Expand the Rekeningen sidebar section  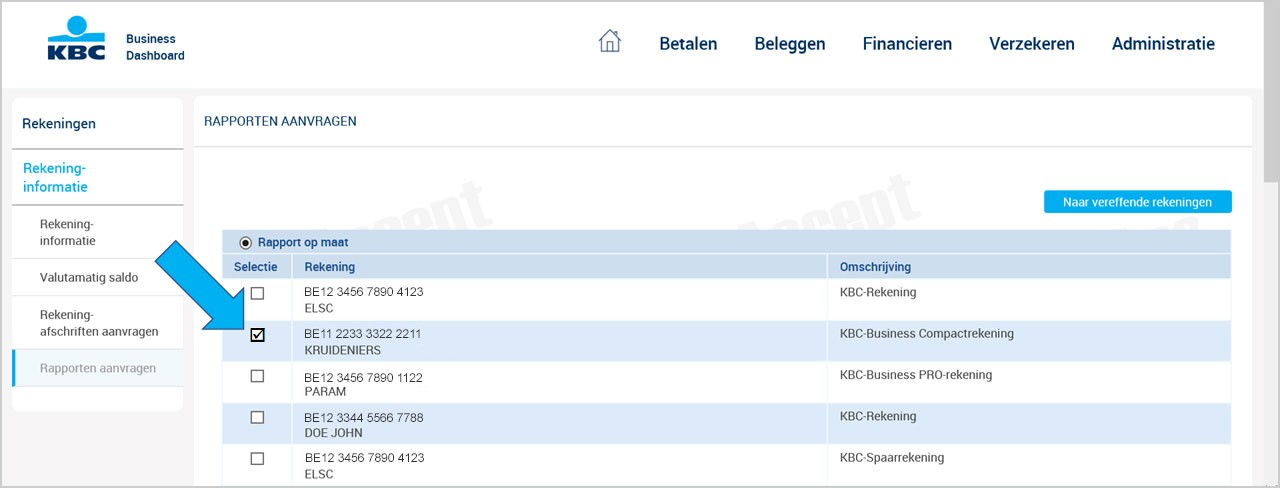click(x=97, y=124)
